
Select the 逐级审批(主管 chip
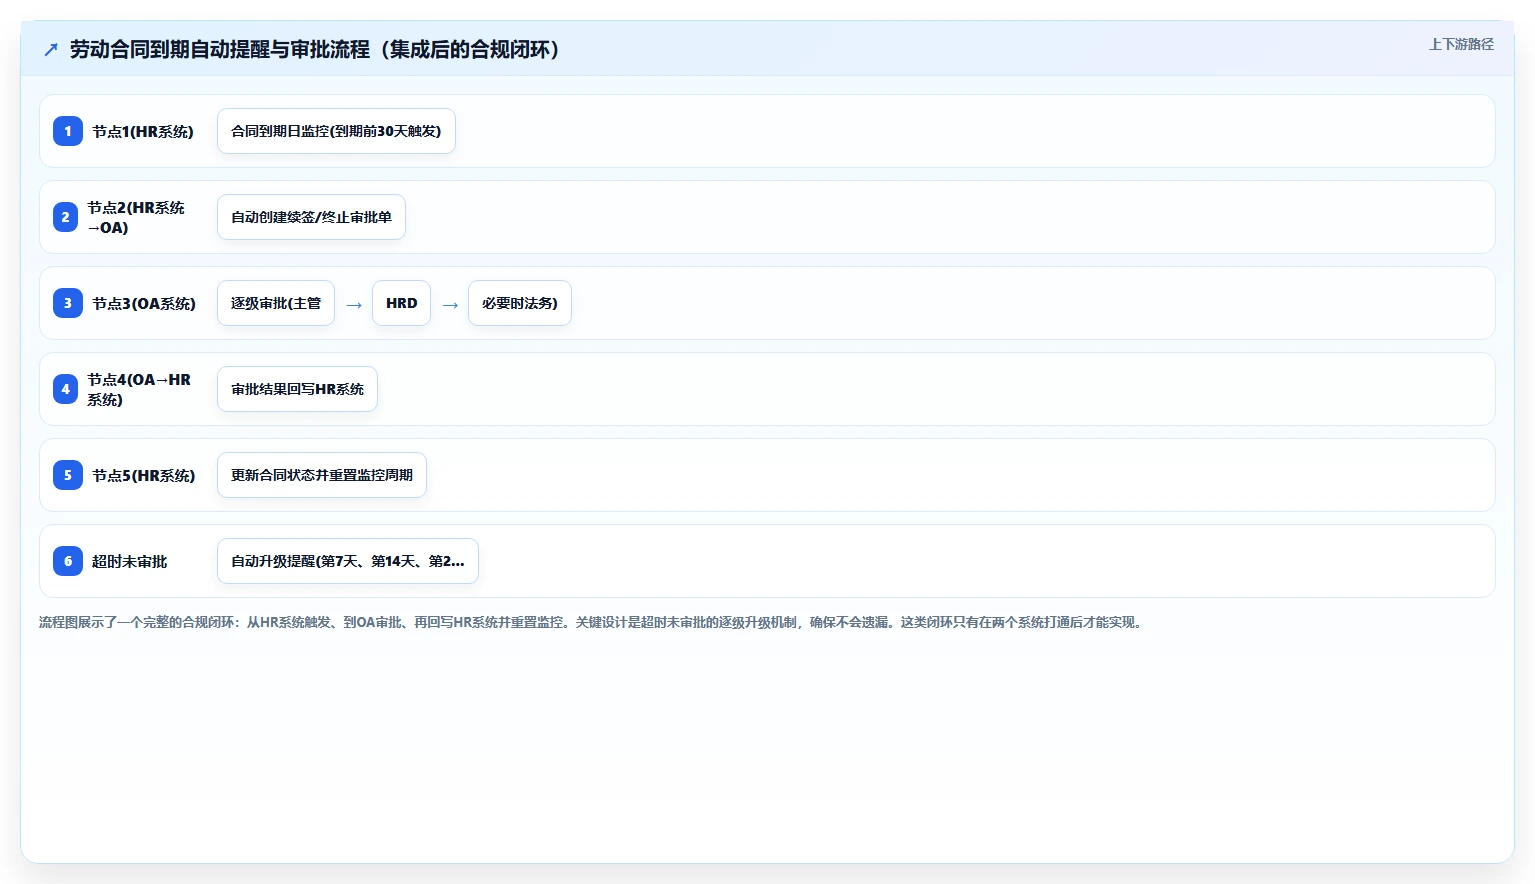(276, 303)
